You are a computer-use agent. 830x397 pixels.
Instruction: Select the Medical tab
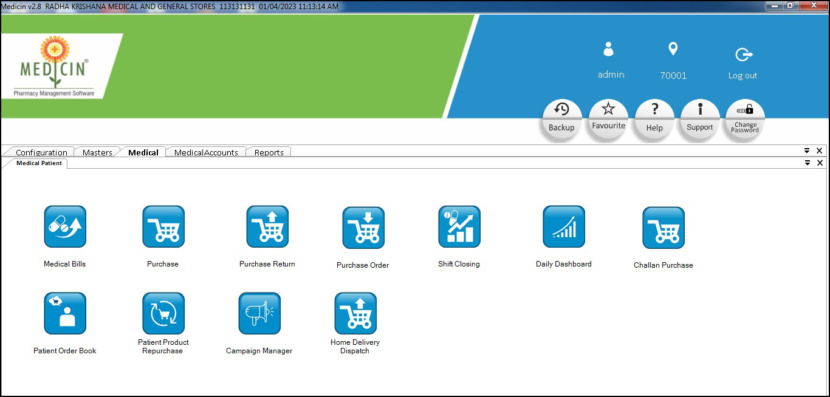tap(143, 152)
